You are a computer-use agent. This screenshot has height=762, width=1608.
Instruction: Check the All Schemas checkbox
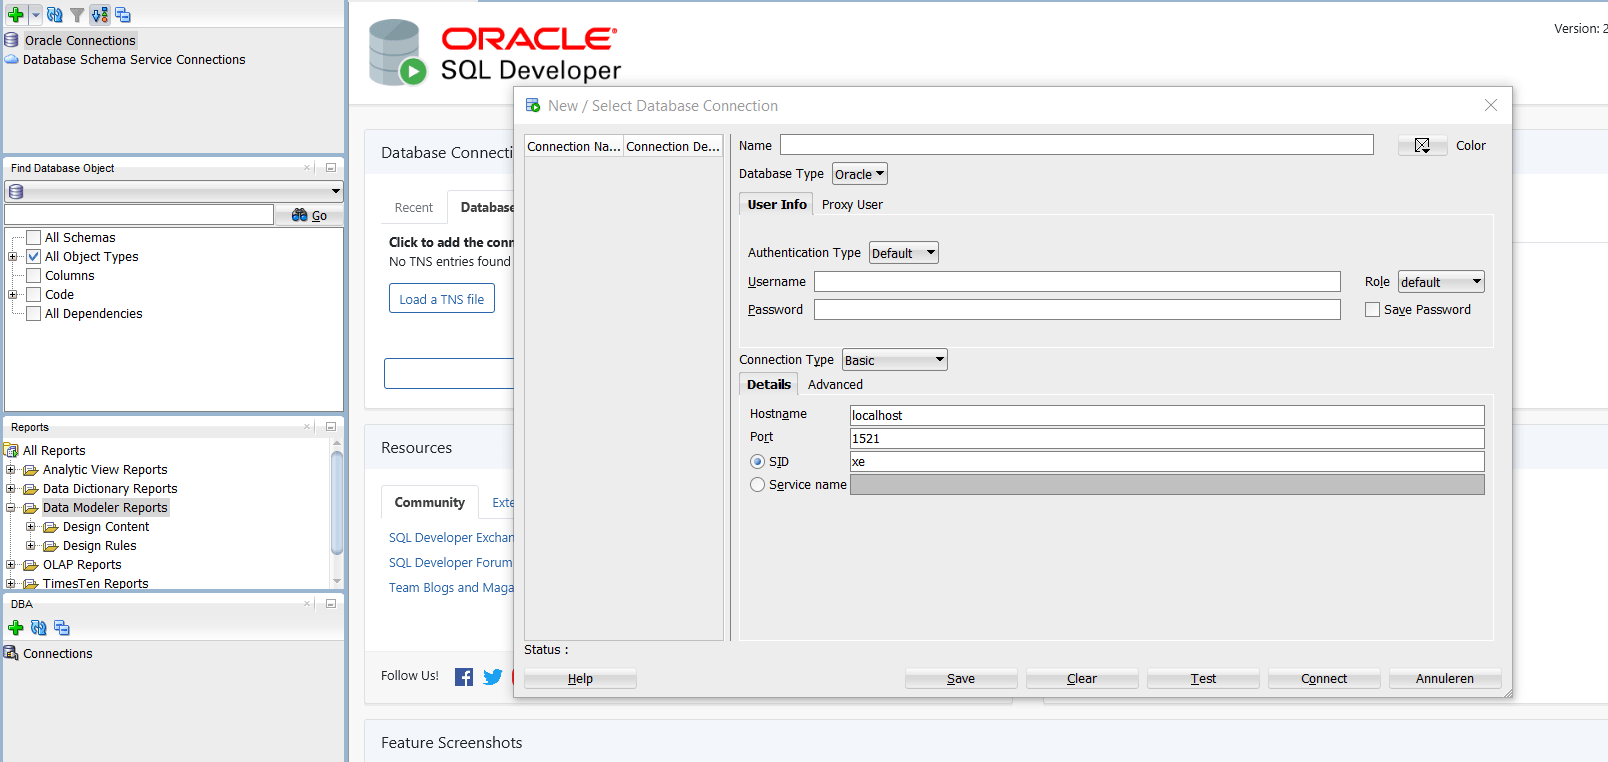tap(34, 237)
